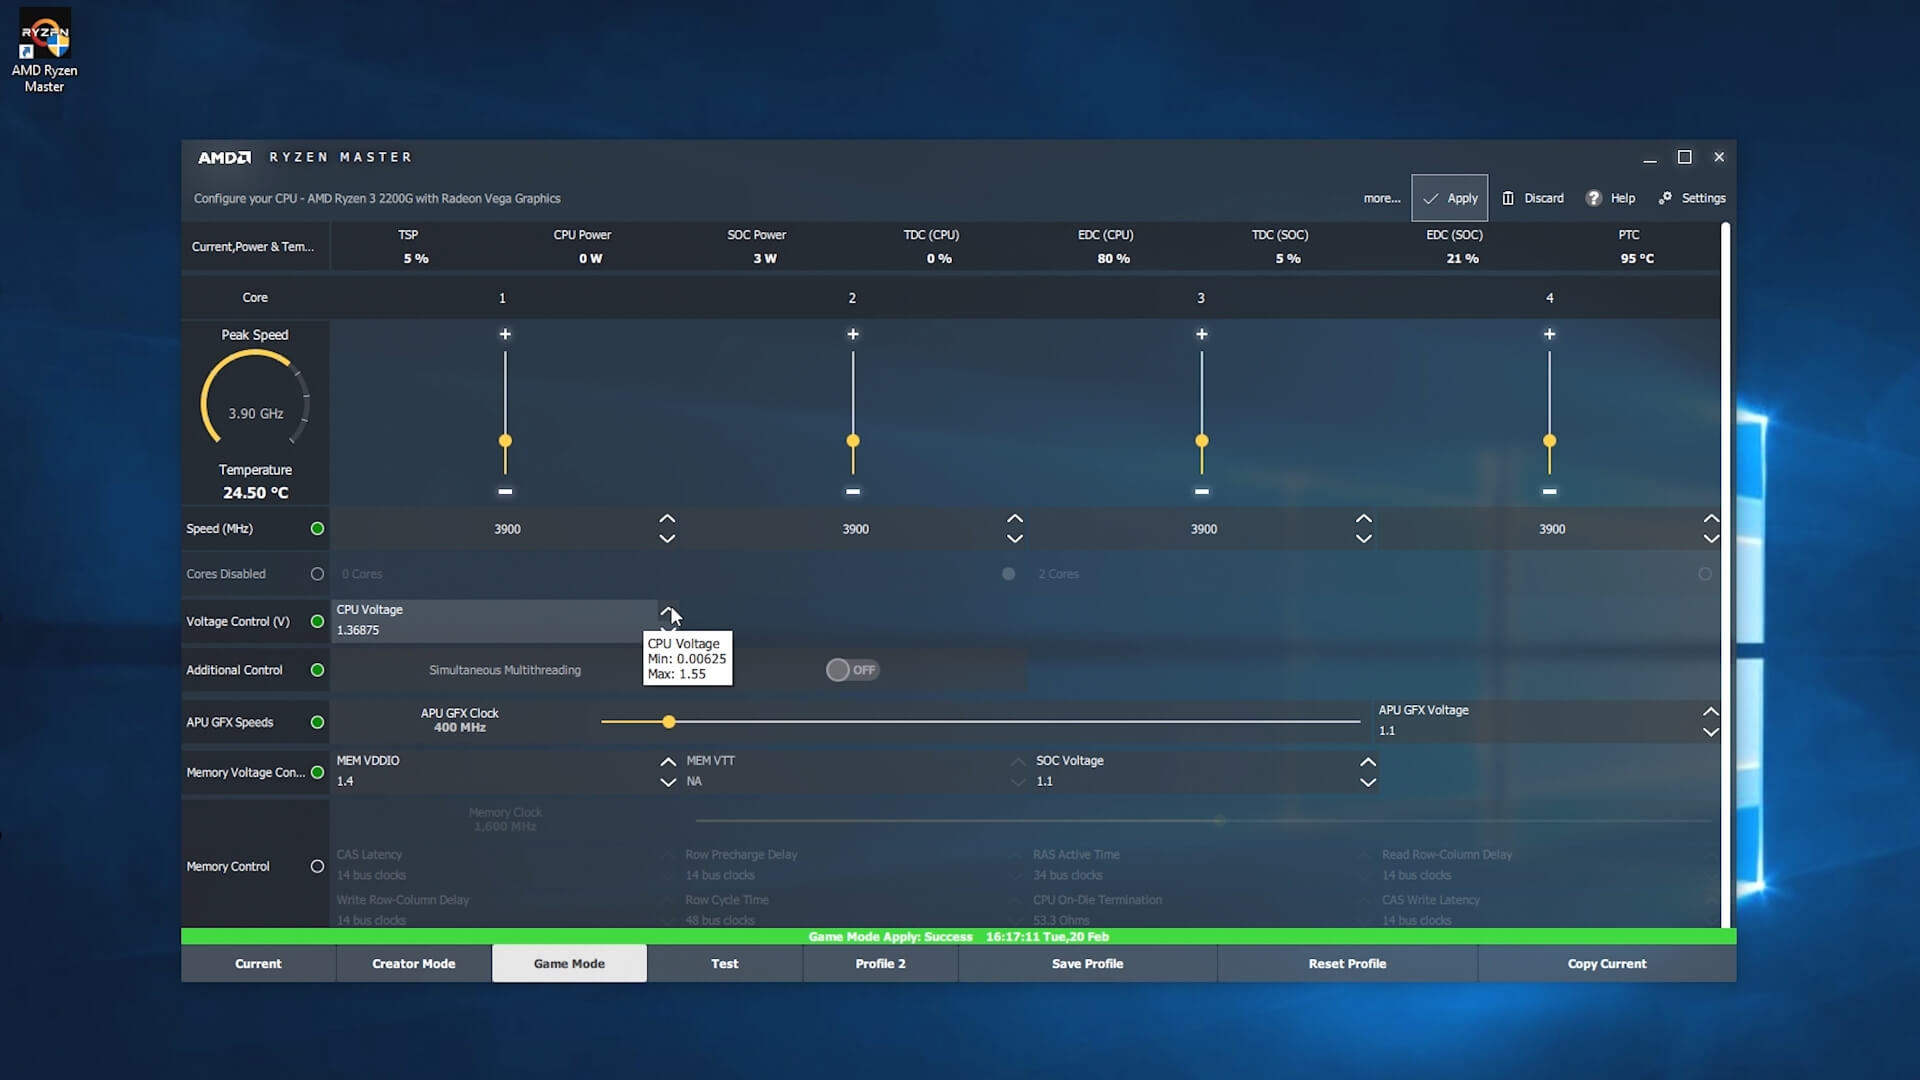Click the plus icon above Core 2 slider

[853, 334]
